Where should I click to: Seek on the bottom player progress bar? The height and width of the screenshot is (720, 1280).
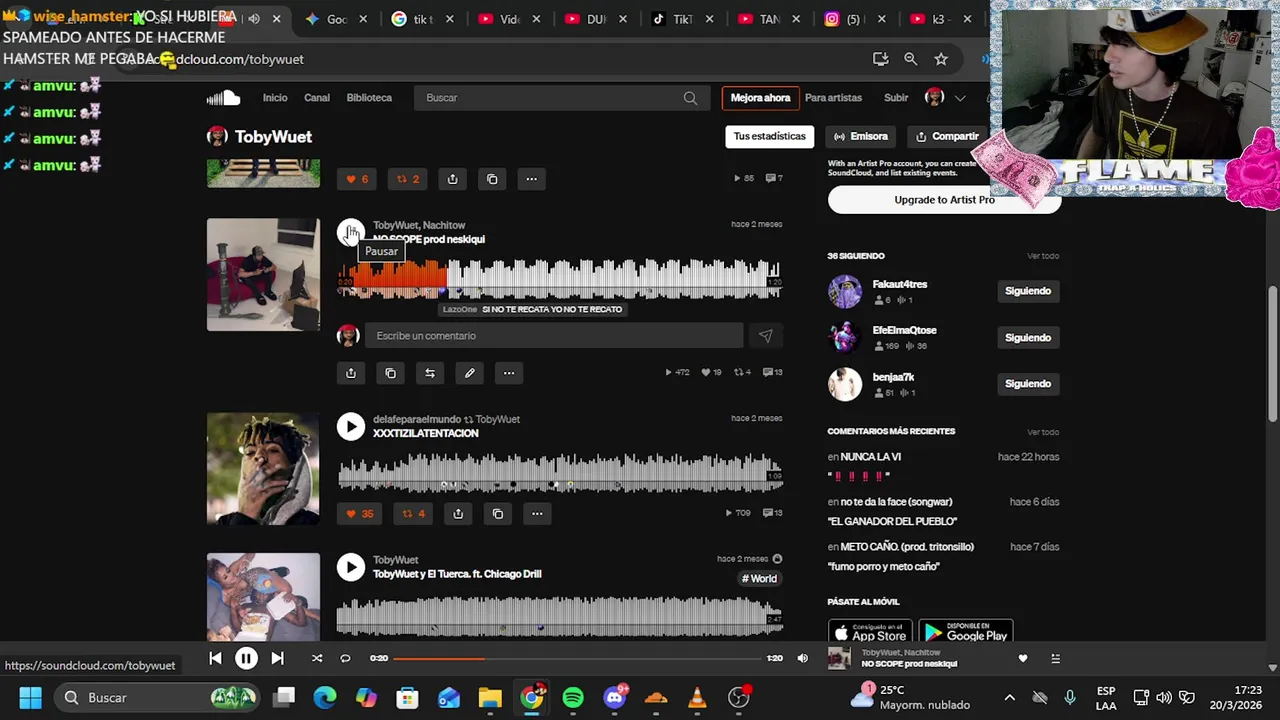pos(577,658)
